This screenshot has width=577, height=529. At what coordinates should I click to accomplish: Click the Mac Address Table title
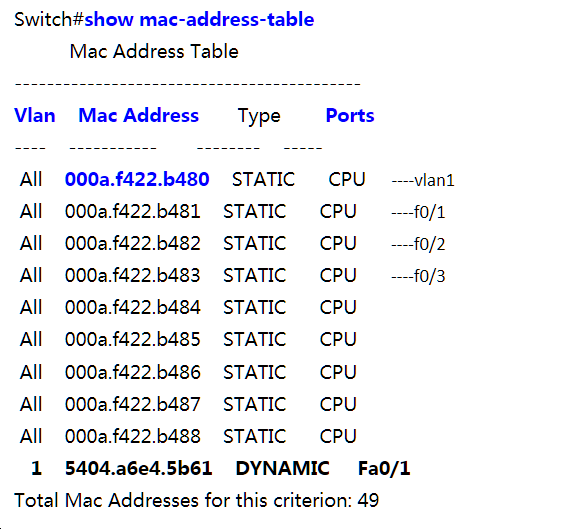[154, 52]
